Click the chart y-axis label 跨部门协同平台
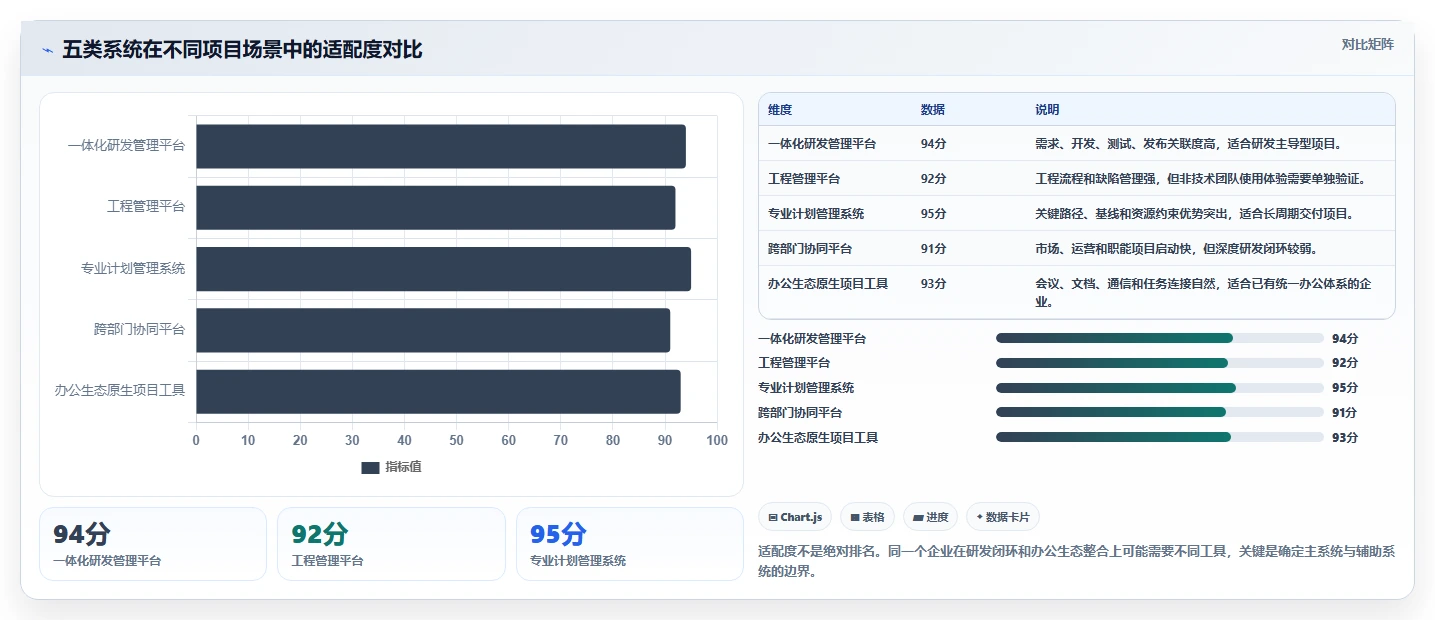The height and width of the screenshot is (620, 1435). (x=139, y=330)
